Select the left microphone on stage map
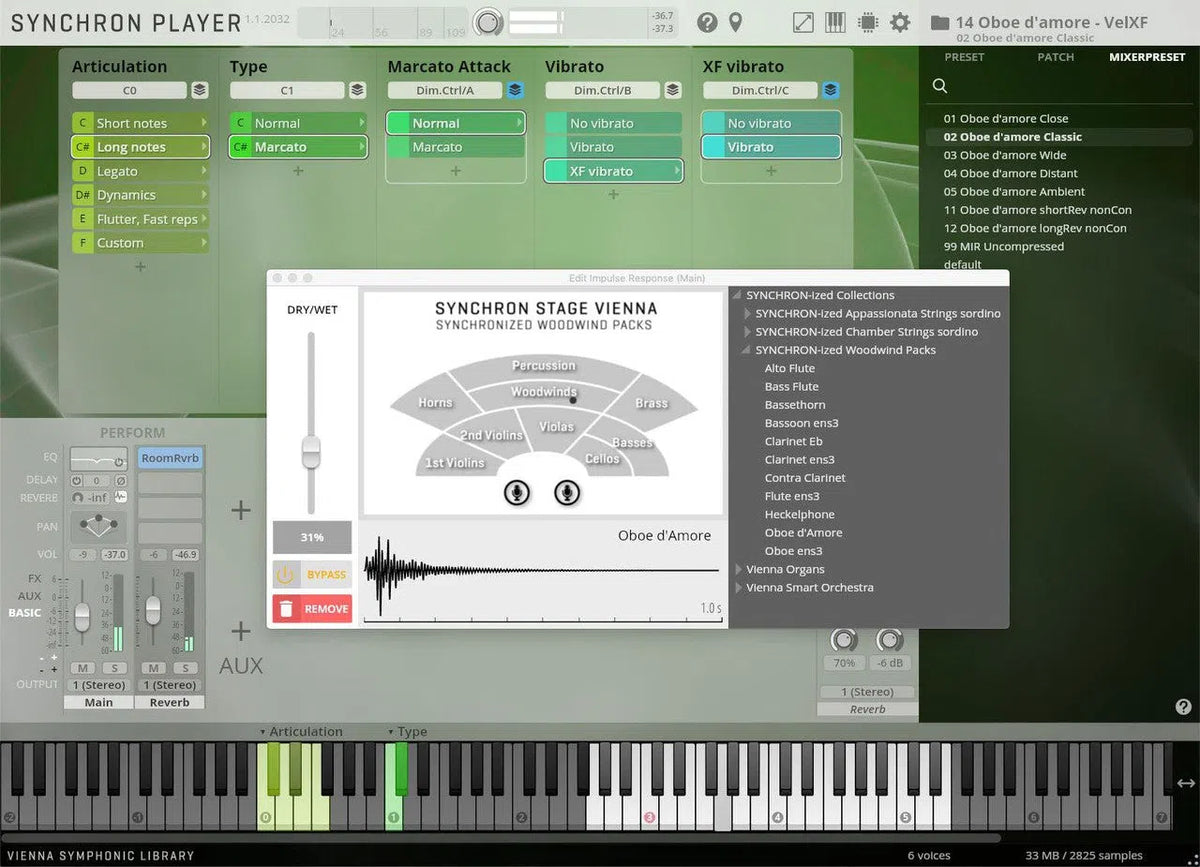This screenshot has height=867, width=1200. coord(517,492)
